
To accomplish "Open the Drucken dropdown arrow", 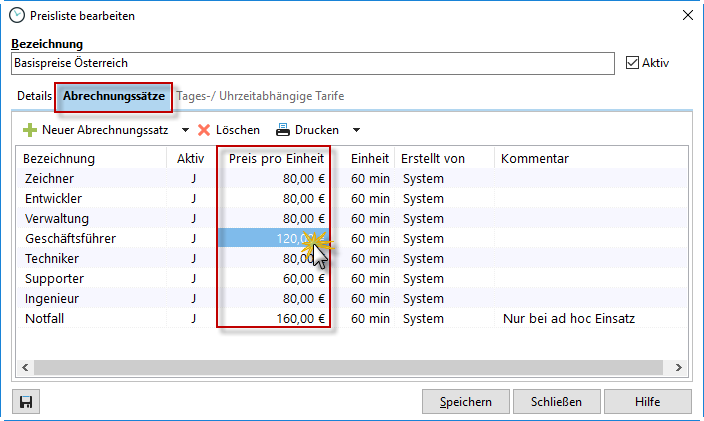I will tap(356, 130).
